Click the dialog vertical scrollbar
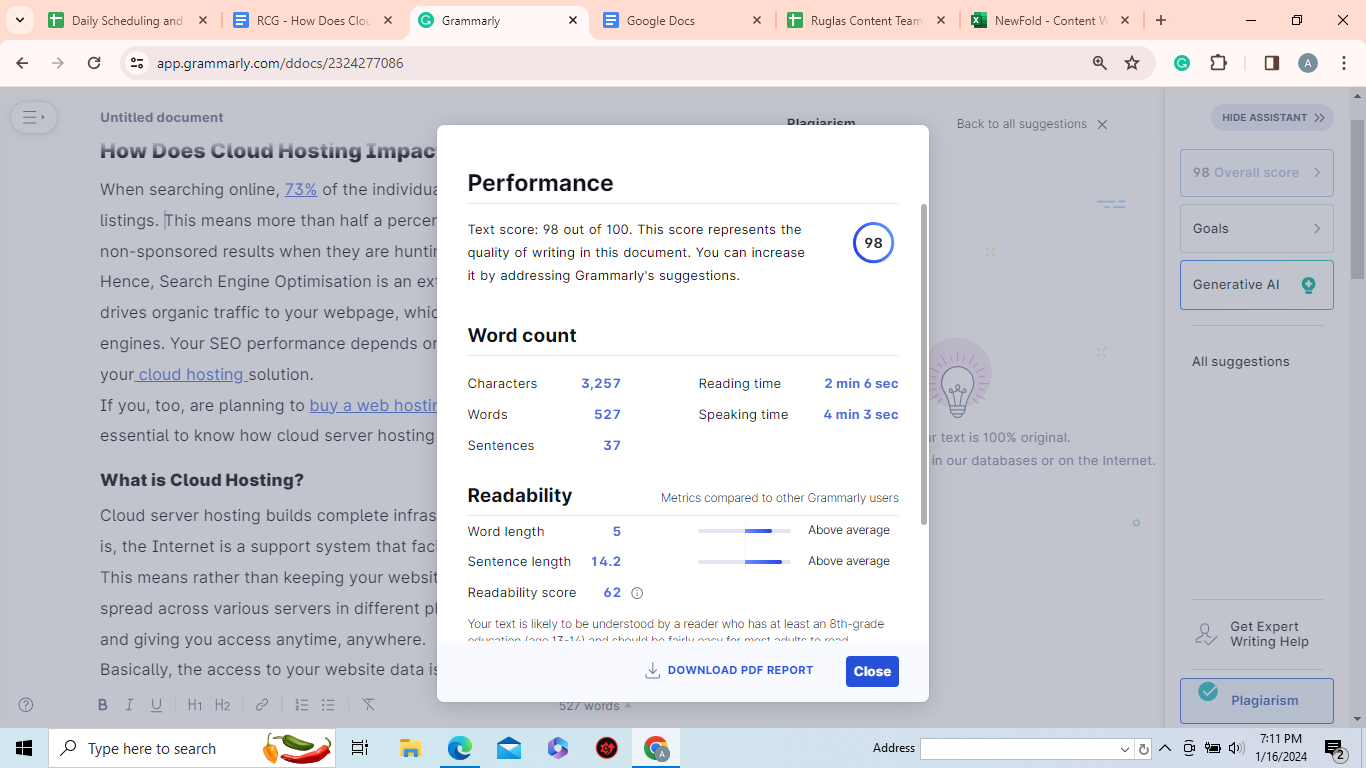Viewport: 1366px width, 768px height. pyautogui.click(x=924, y=365)
